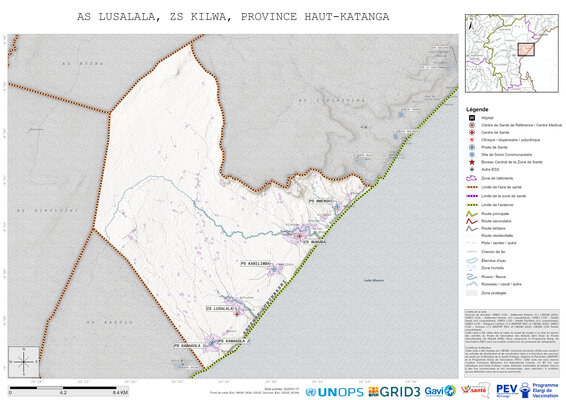The height and width of the screenshot is (400, 566).
Task: Click the Étendue d'eau legend symbol
Action: pos(472,260)
